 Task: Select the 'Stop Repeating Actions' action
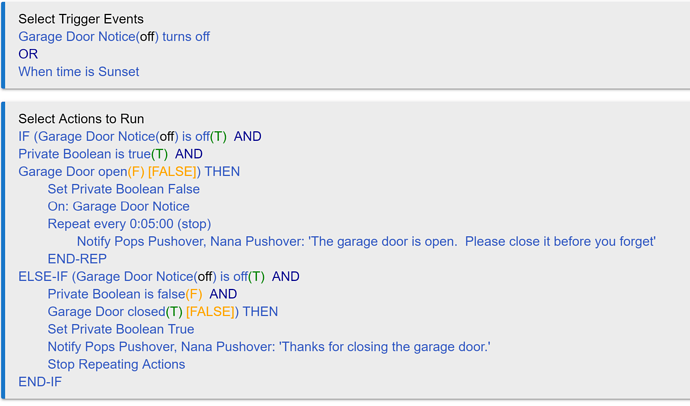coord(116,364)
